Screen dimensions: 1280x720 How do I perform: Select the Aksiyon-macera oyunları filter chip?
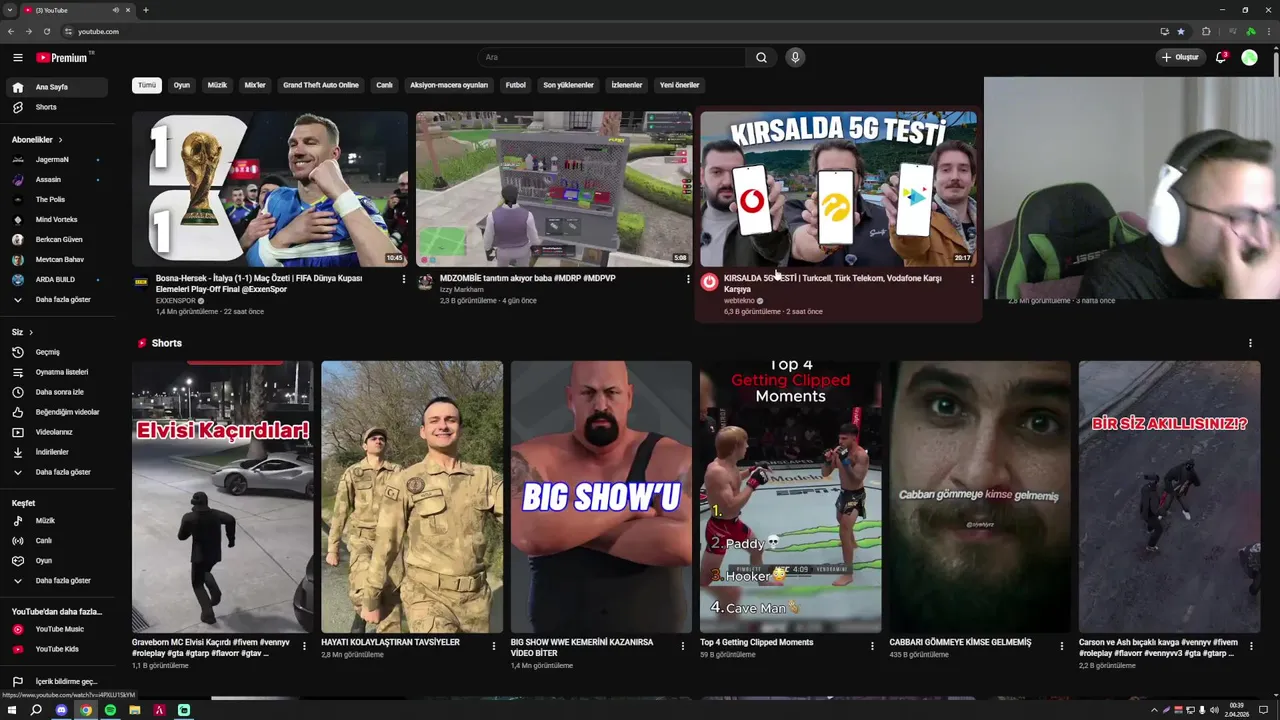click(449, 85)
